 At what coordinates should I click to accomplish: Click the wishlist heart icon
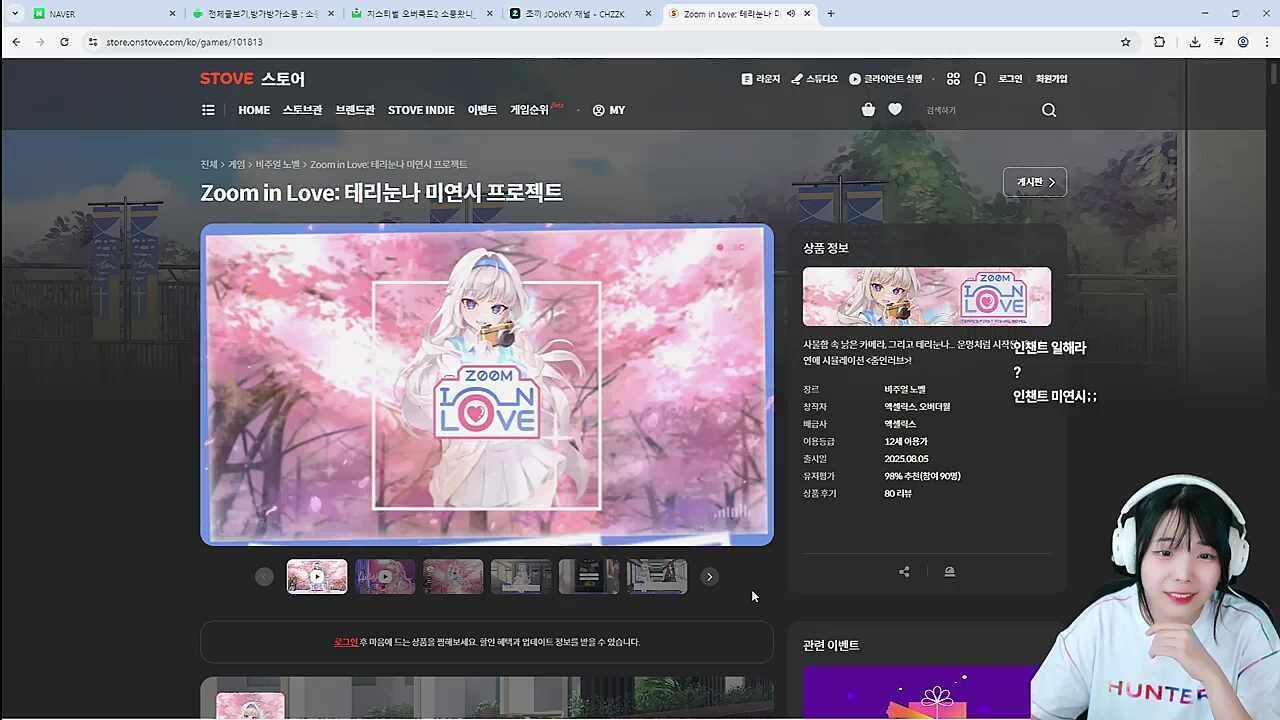[x=895, y=110]
